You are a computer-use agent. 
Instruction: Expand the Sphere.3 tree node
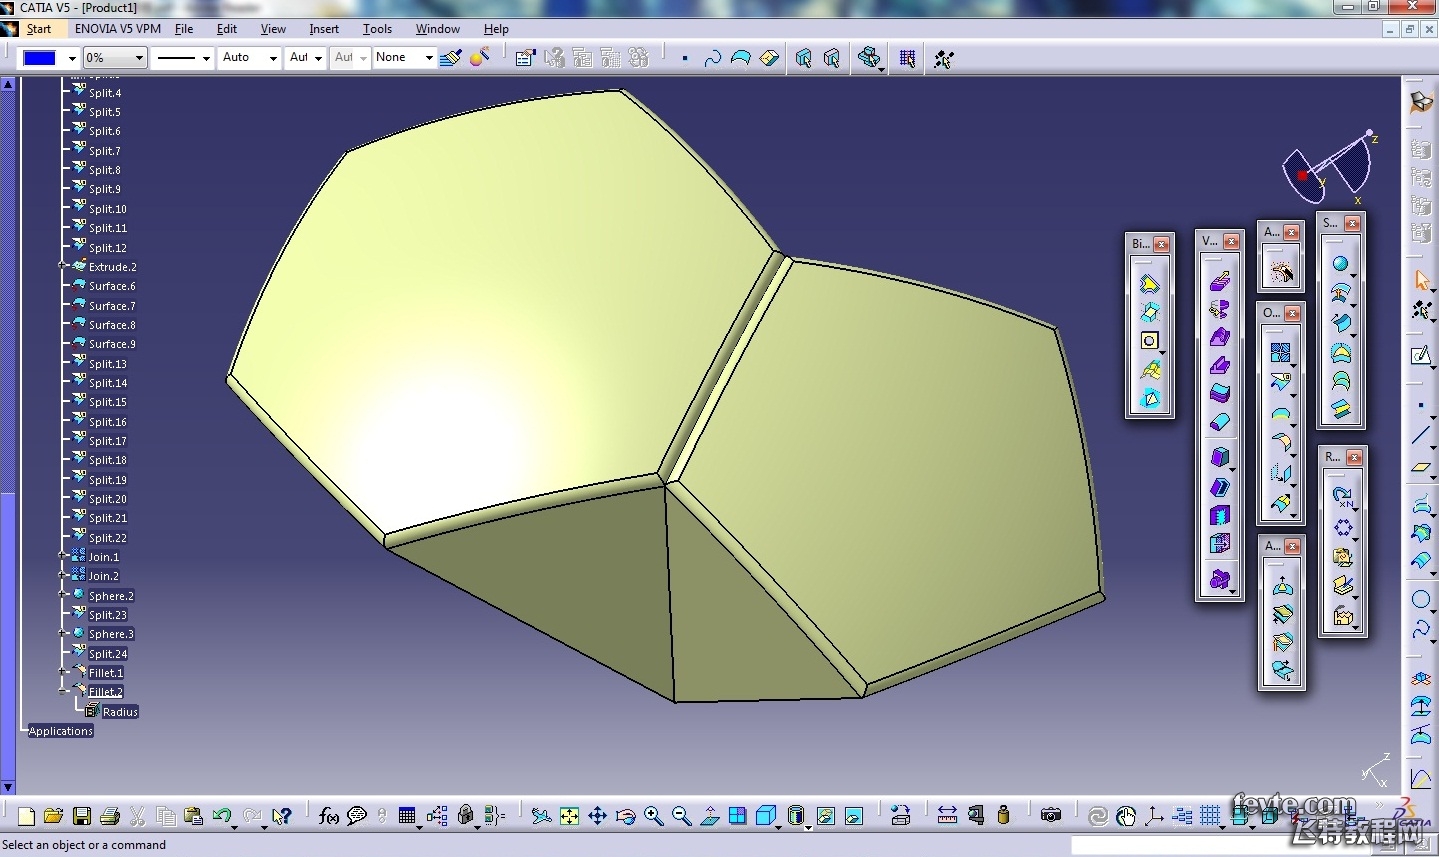point(62,633)
